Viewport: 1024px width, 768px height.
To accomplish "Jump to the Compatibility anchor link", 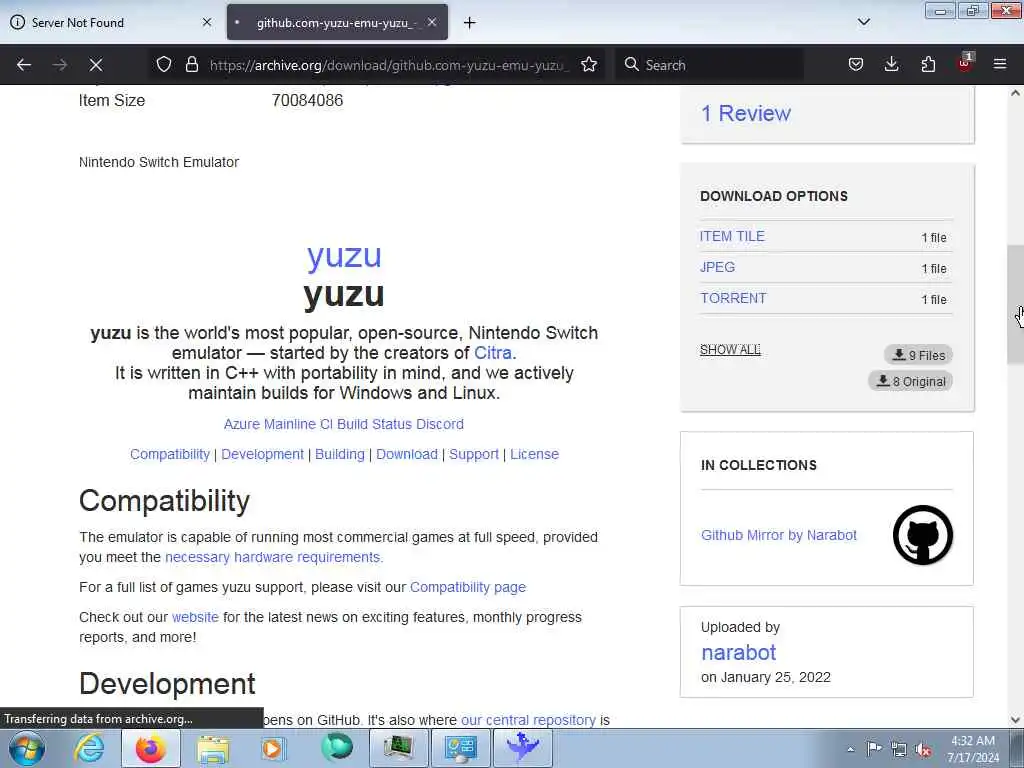I will (x=170, y=454).
